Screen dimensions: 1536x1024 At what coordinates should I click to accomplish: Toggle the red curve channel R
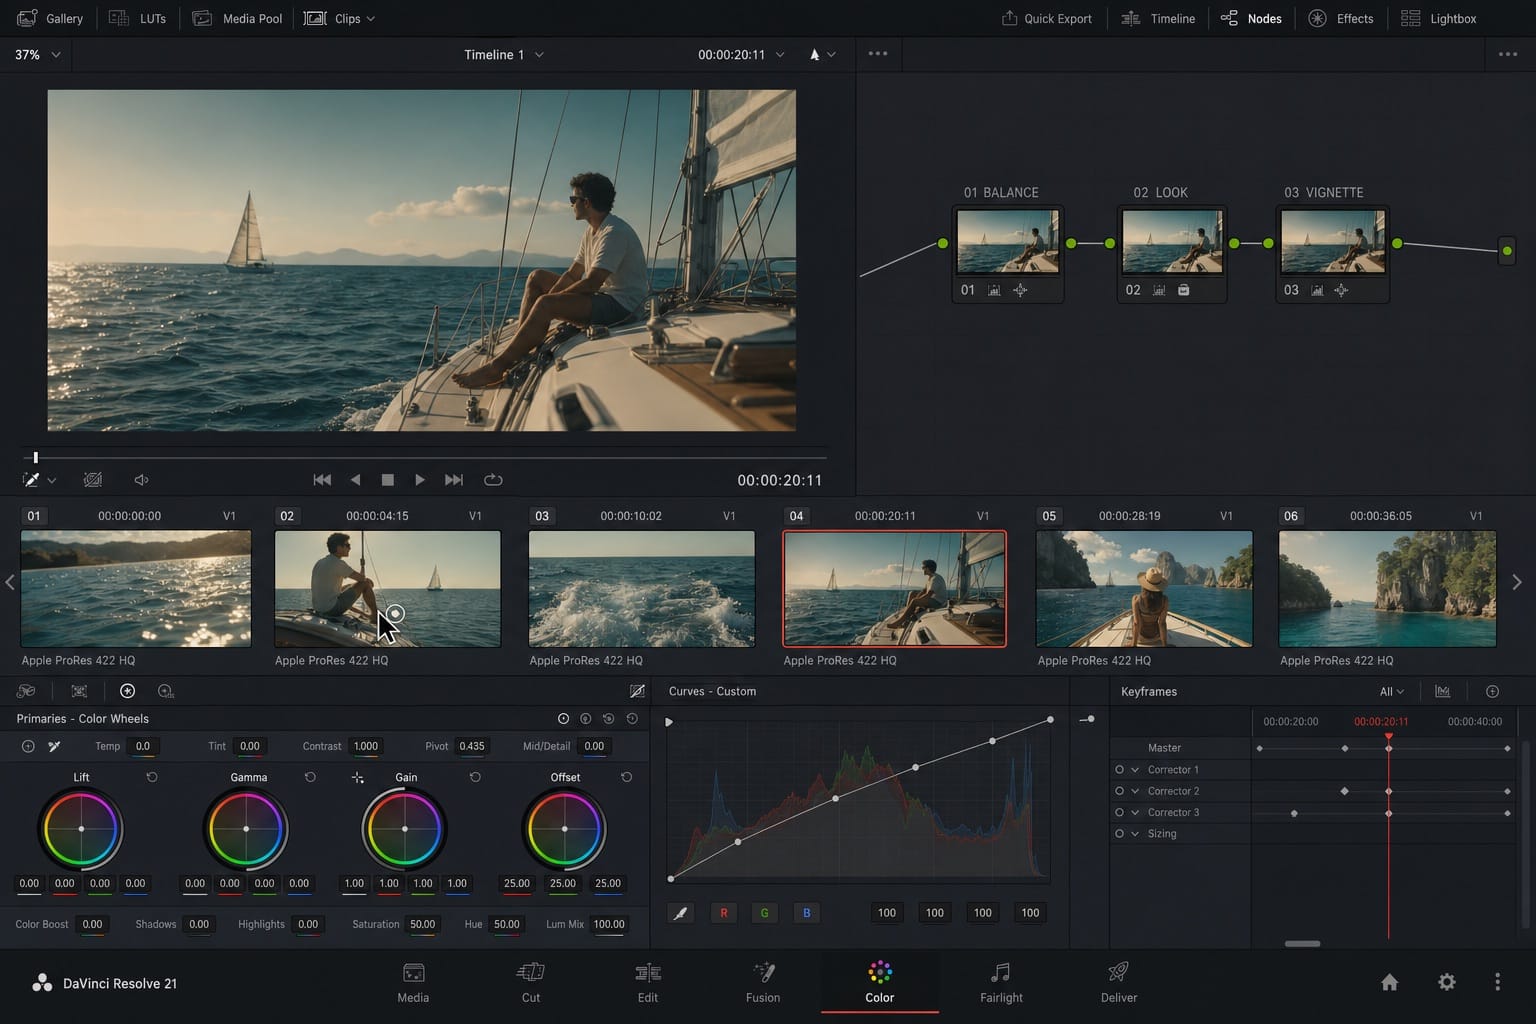[x=724, y=912]
